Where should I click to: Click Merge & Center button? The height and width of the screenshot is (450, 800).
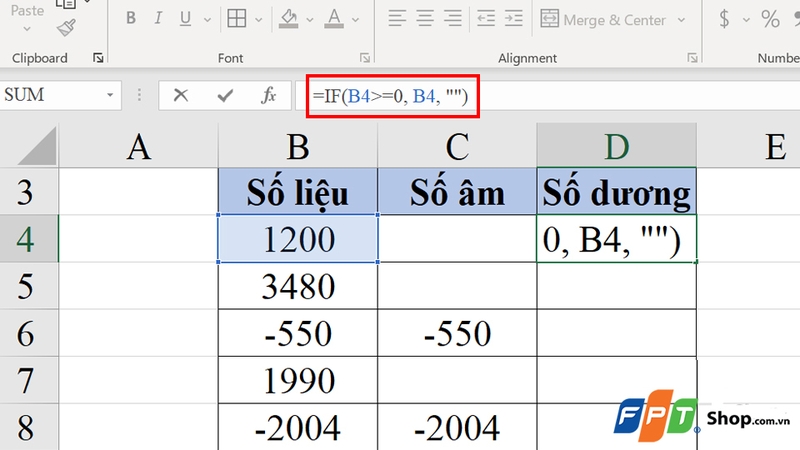603,20
